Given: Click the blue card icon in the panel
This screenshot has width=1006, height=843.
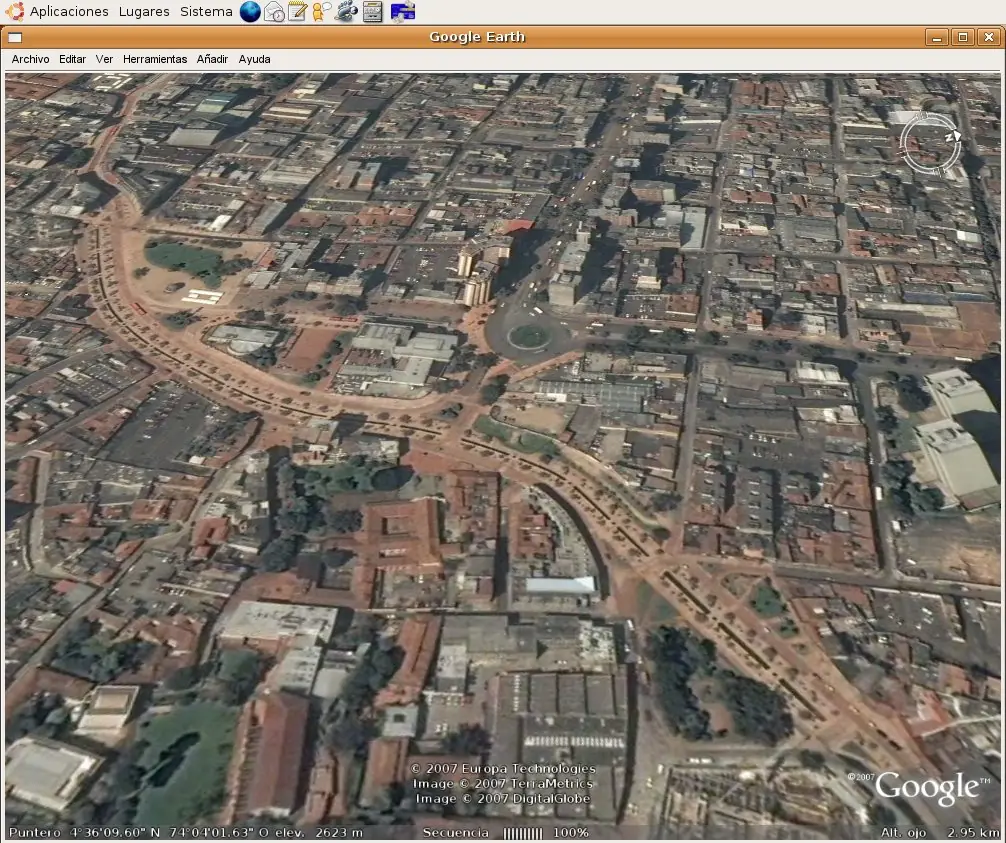Looking at the screenshot, I should (x=402, y=12).
